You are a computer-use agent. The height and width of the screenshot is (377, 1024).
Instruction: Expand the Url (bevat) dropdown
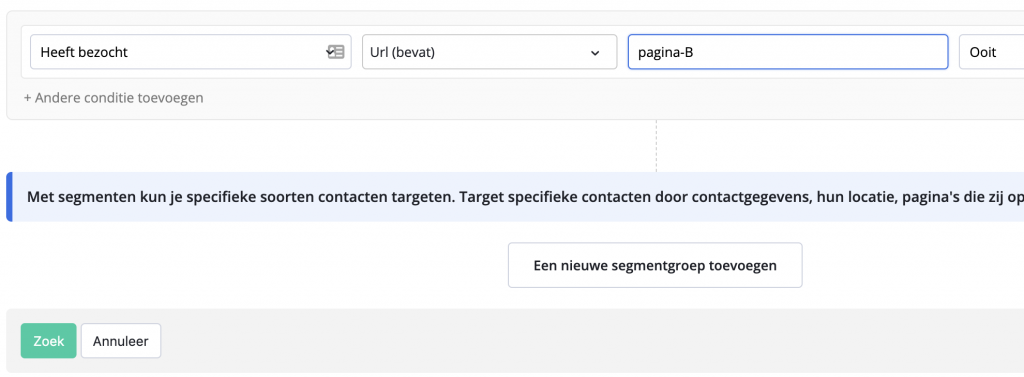[x=490, y=52]
